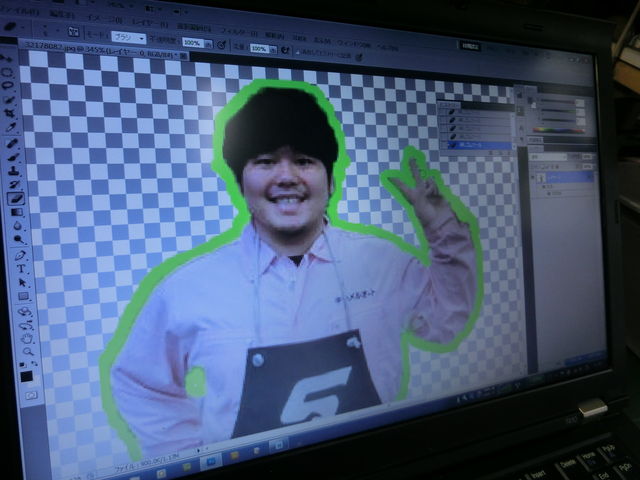Adjust the red slider in Color panel
640x480 pixels.
tap(557, 100)
